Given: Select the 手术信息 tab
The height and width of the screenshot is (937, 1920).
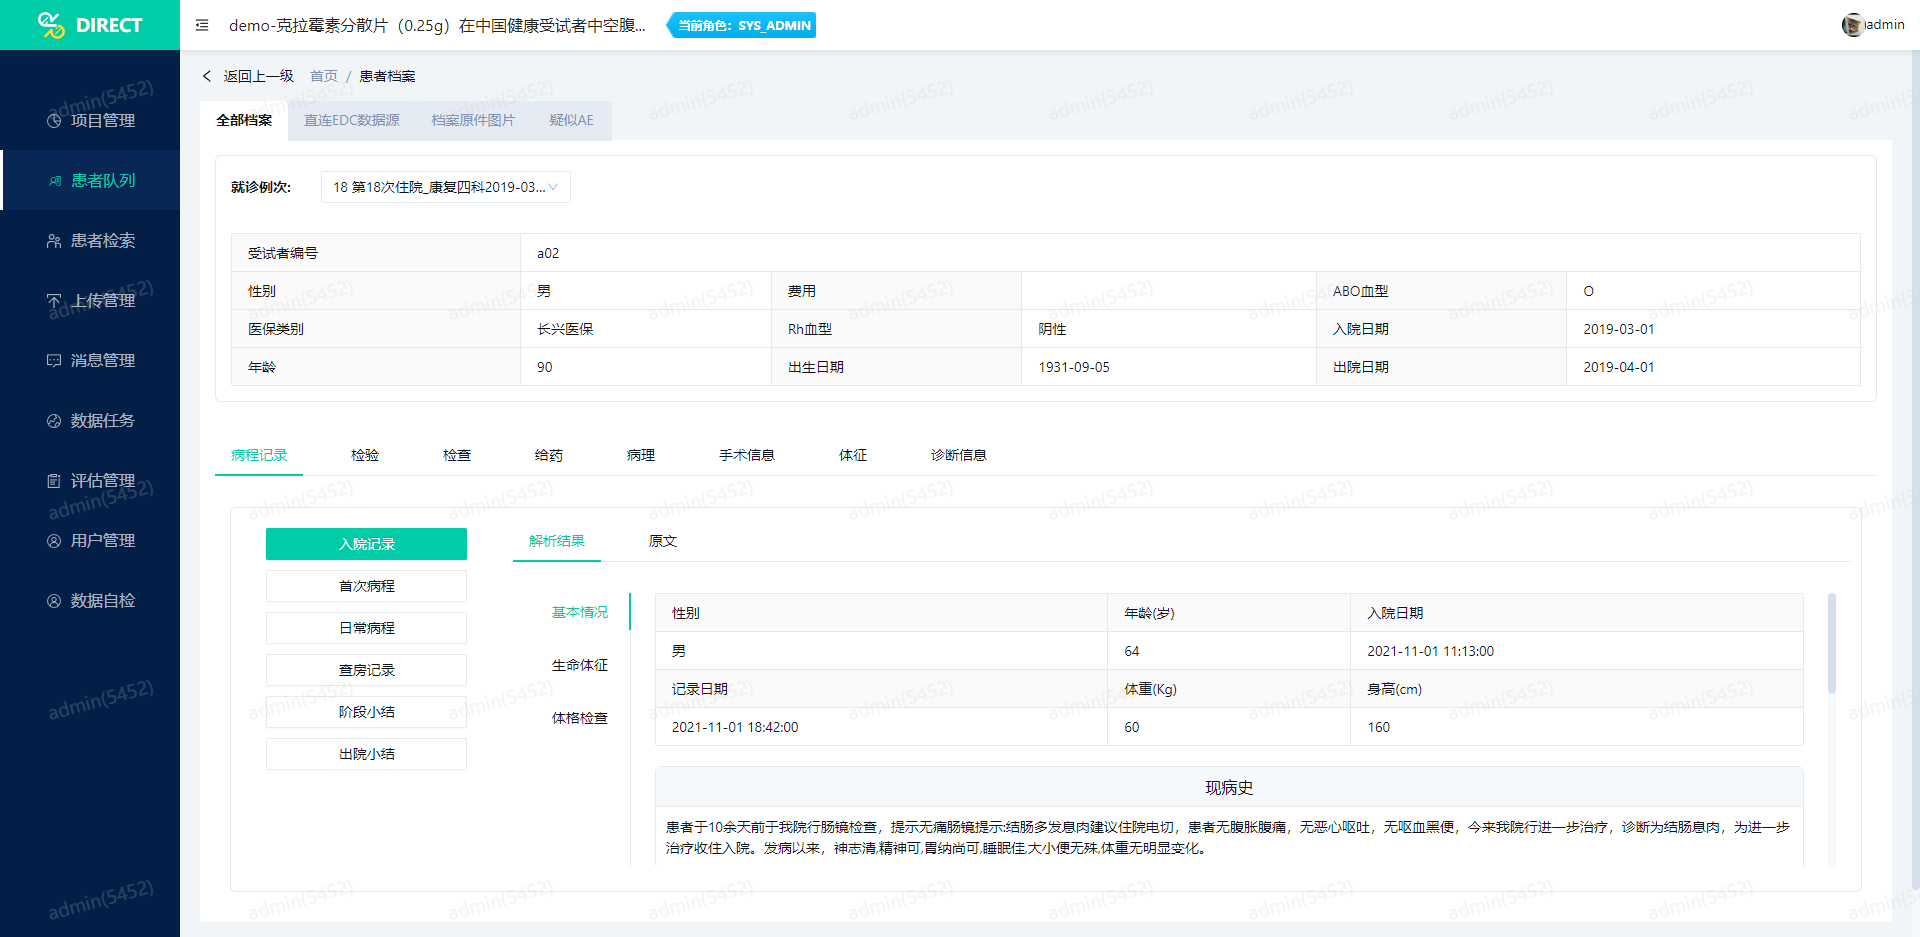Looking at the screenshot, I should [747, 455].
